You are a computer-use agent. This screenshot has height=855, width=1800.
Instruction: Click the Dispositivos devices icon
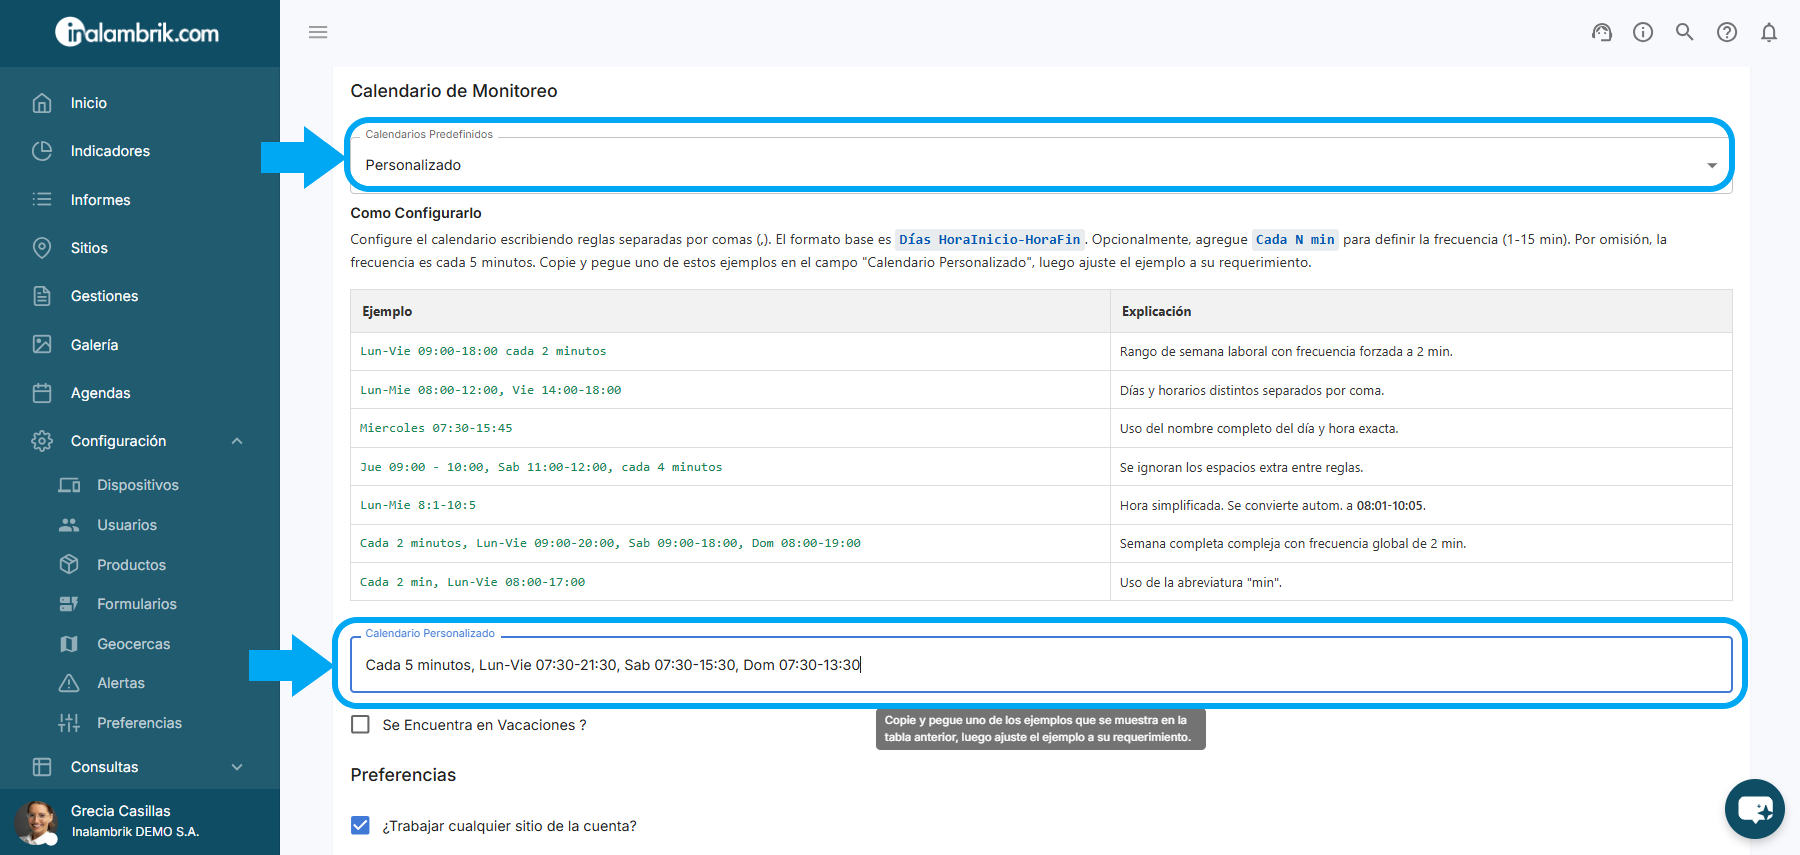point(69,485)
